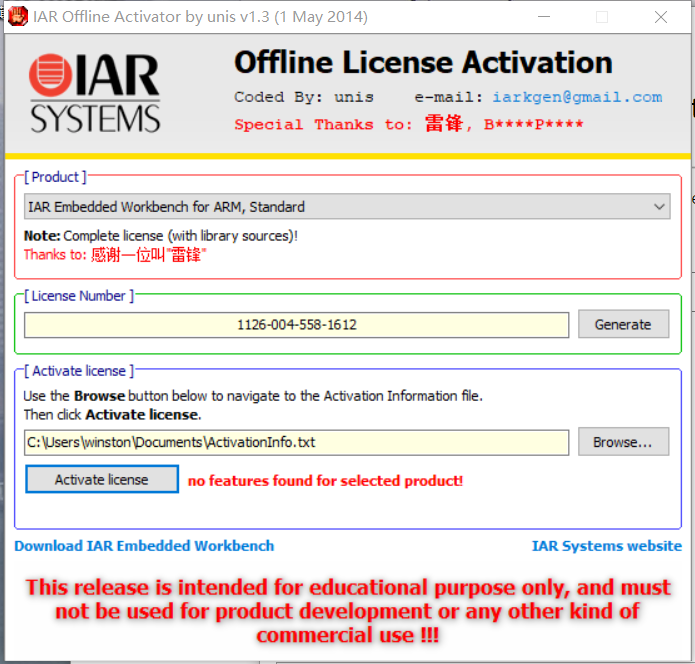This screenshot has height=664, width=695.
Task: Click the IAR Systems logo
Action: click(x=95, y=94)
